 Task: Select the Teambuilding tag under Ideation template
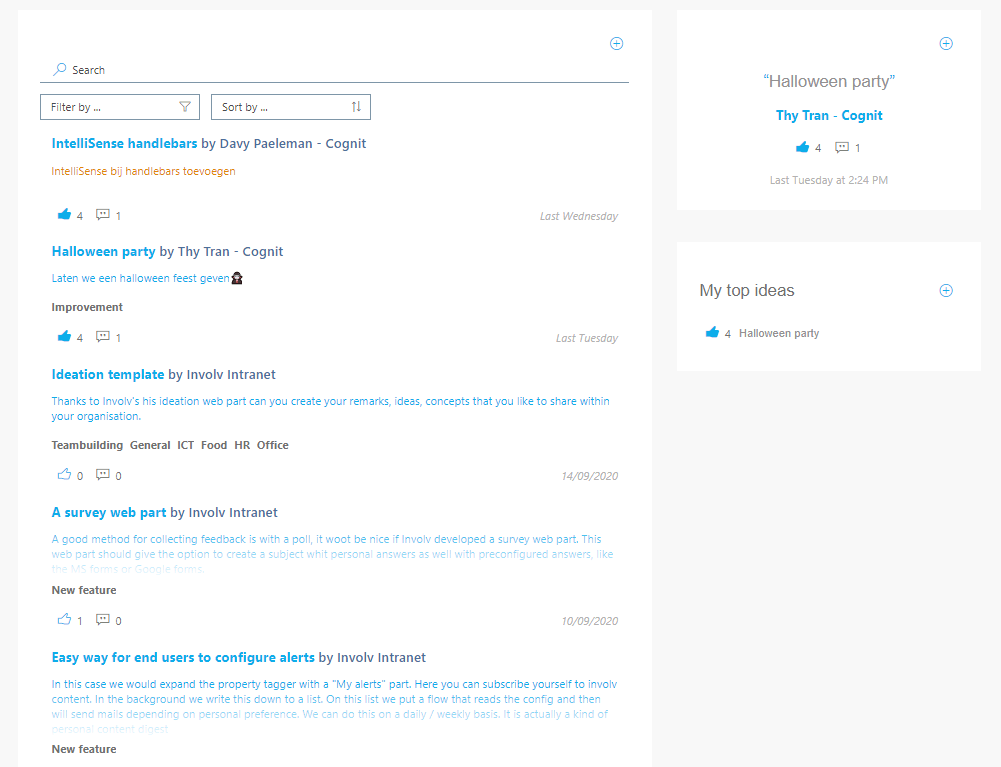point(87,445)
